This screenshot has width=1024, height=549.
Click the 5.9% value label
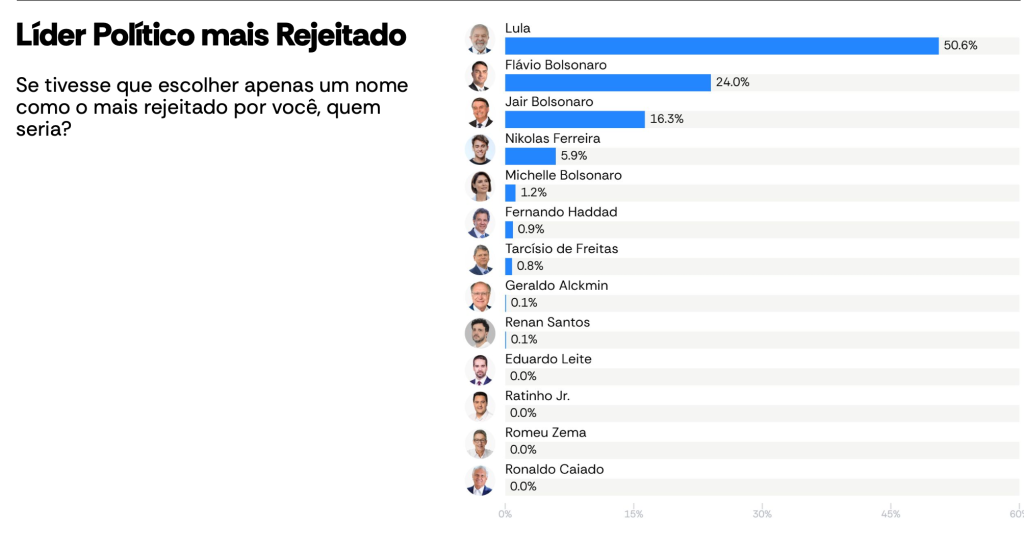tap(574, 156)
